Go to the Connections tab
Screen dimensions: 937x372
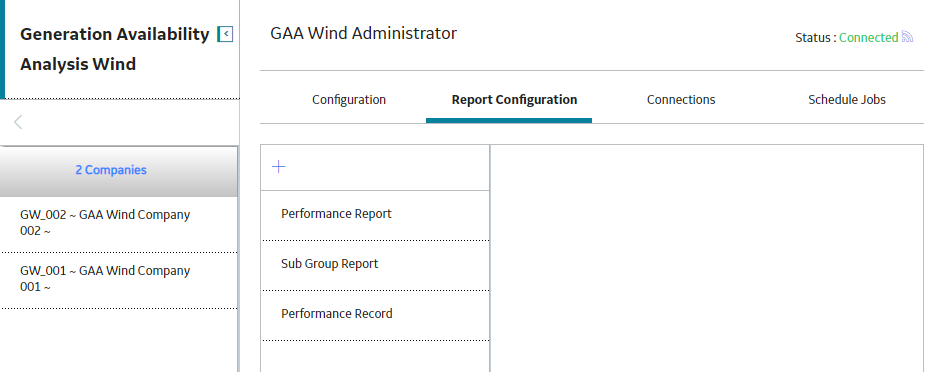click(681, 100)
